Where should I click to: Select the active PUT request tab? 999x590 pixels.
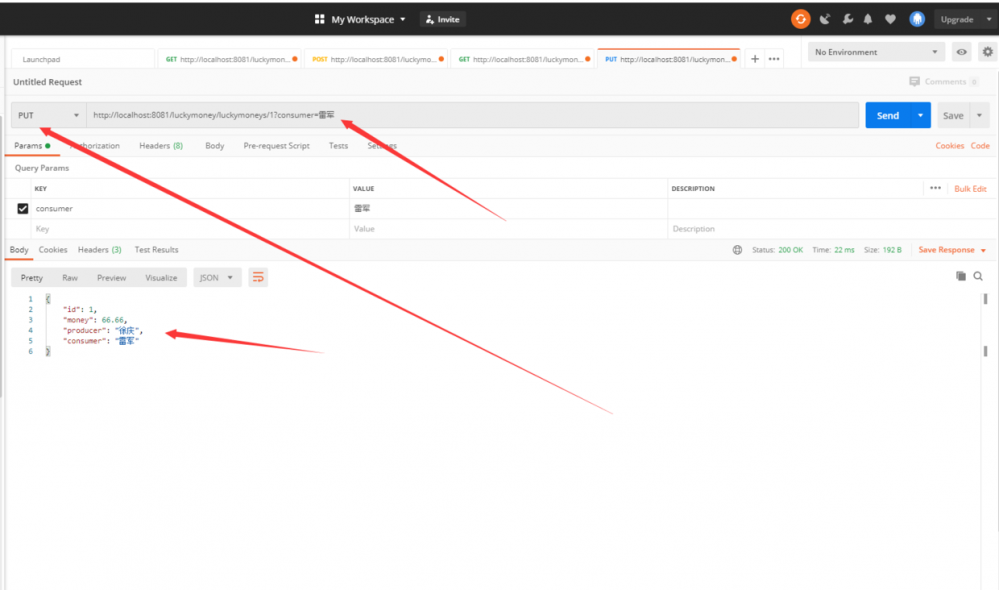click(x=669, y=59)
